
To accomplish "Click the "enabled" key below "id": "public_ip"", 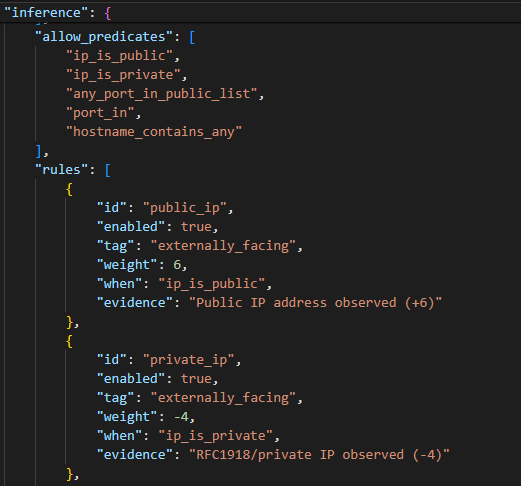I will (131, 227).
